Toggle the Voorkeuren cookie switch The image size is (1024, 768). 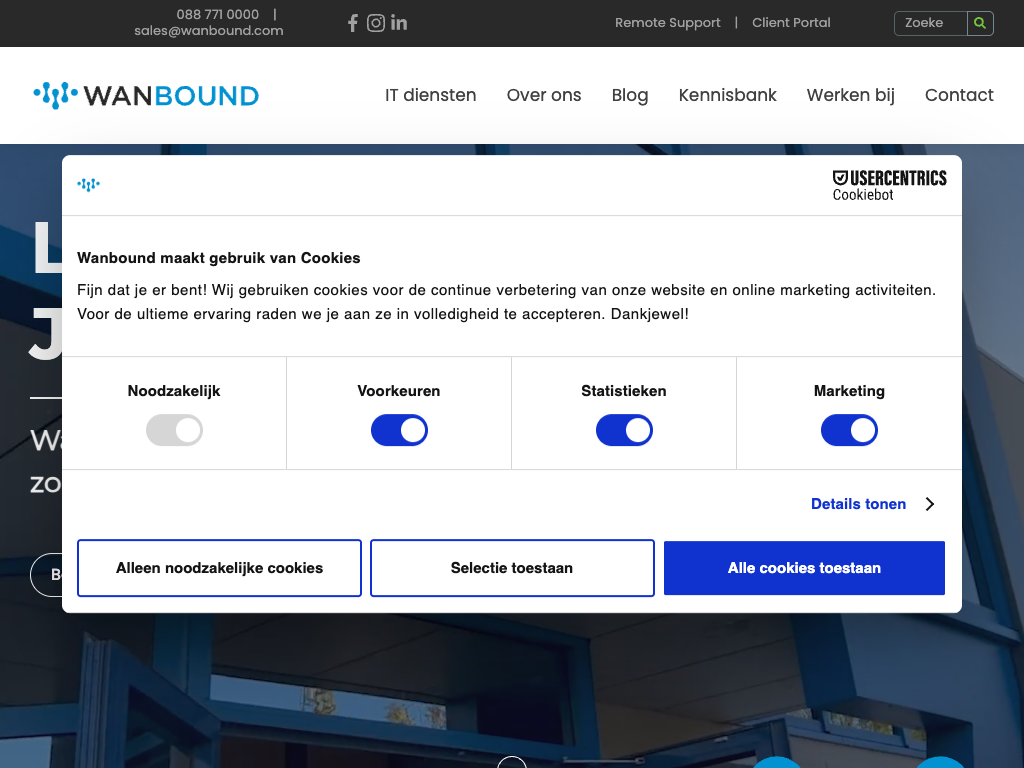[399, 431]
